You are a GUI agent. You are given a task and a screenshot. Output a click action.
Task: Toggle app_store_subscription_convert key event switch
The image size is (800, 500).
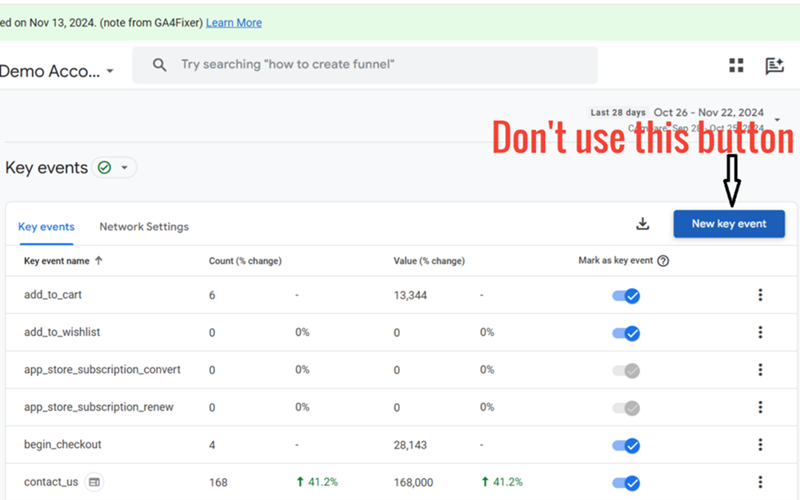tap(626, 370)
